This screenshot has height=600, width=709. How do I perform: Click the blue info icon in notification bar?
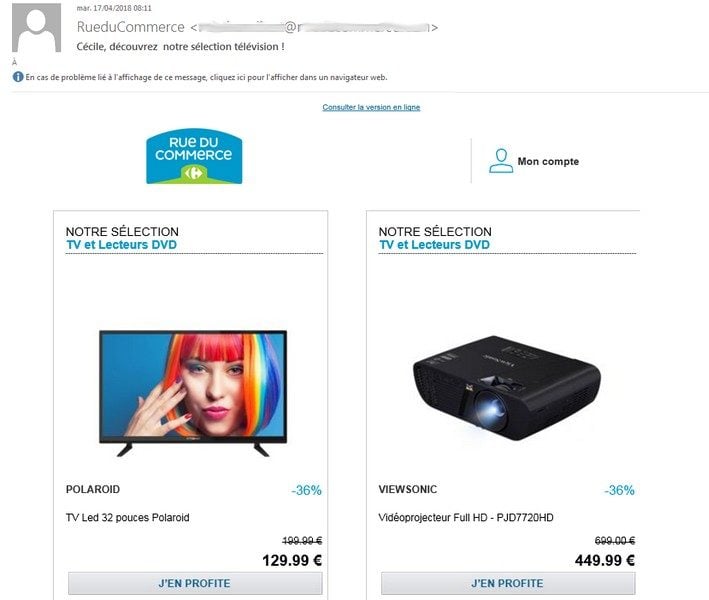18,77
